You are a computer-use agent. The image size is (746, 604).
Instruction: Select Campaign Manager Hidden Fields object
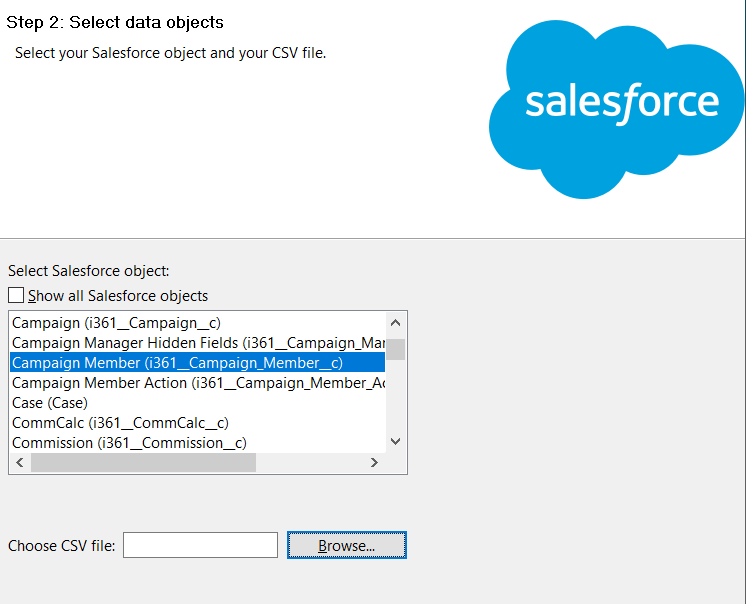(197, 343)
